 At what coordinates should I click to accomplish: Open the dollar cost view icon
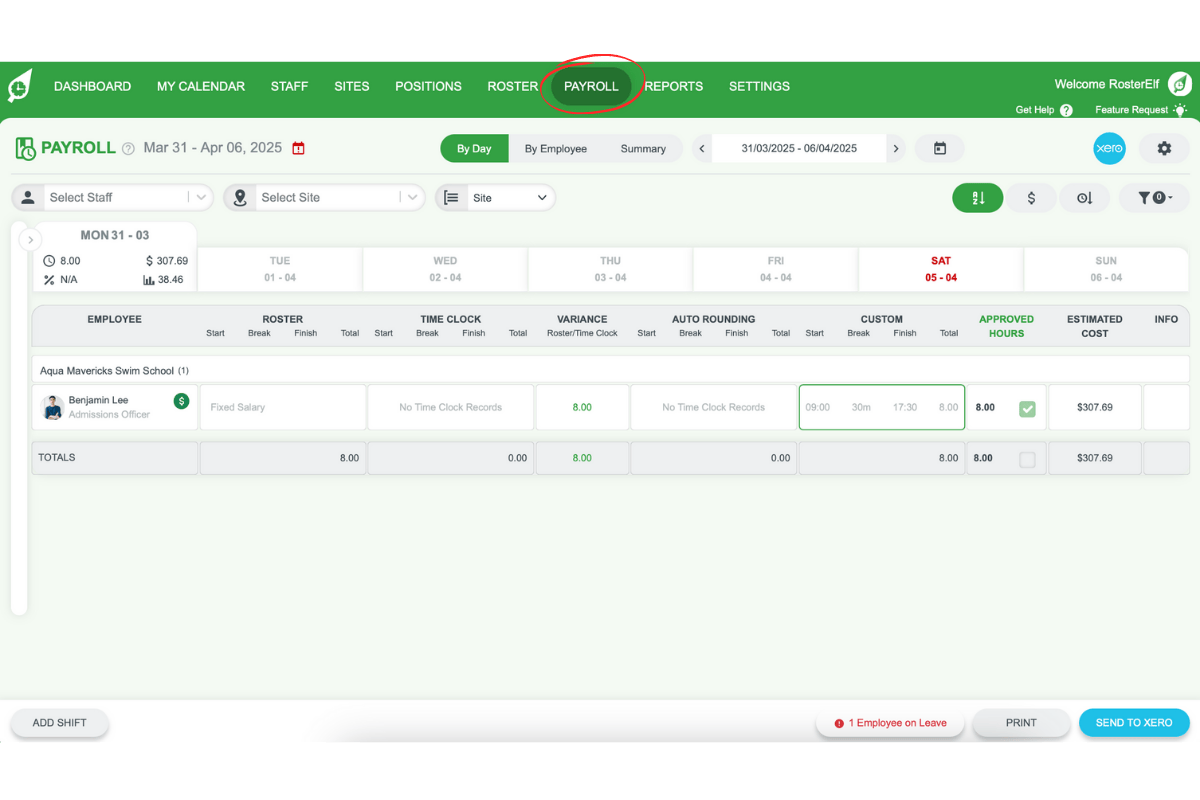[1031, 197]
